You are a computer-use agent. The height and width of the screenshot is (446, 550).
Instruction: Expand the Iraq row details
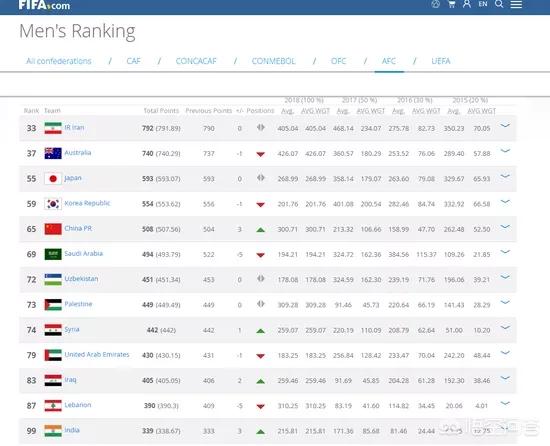[505, 378]
